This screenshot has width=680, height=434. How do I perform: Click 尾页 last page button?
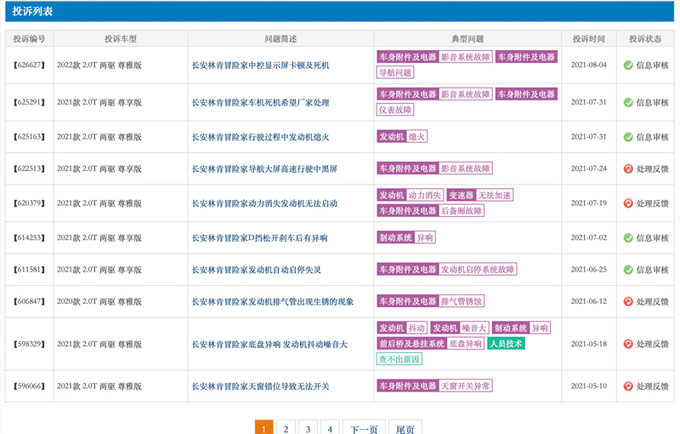[x=405, y=428]
